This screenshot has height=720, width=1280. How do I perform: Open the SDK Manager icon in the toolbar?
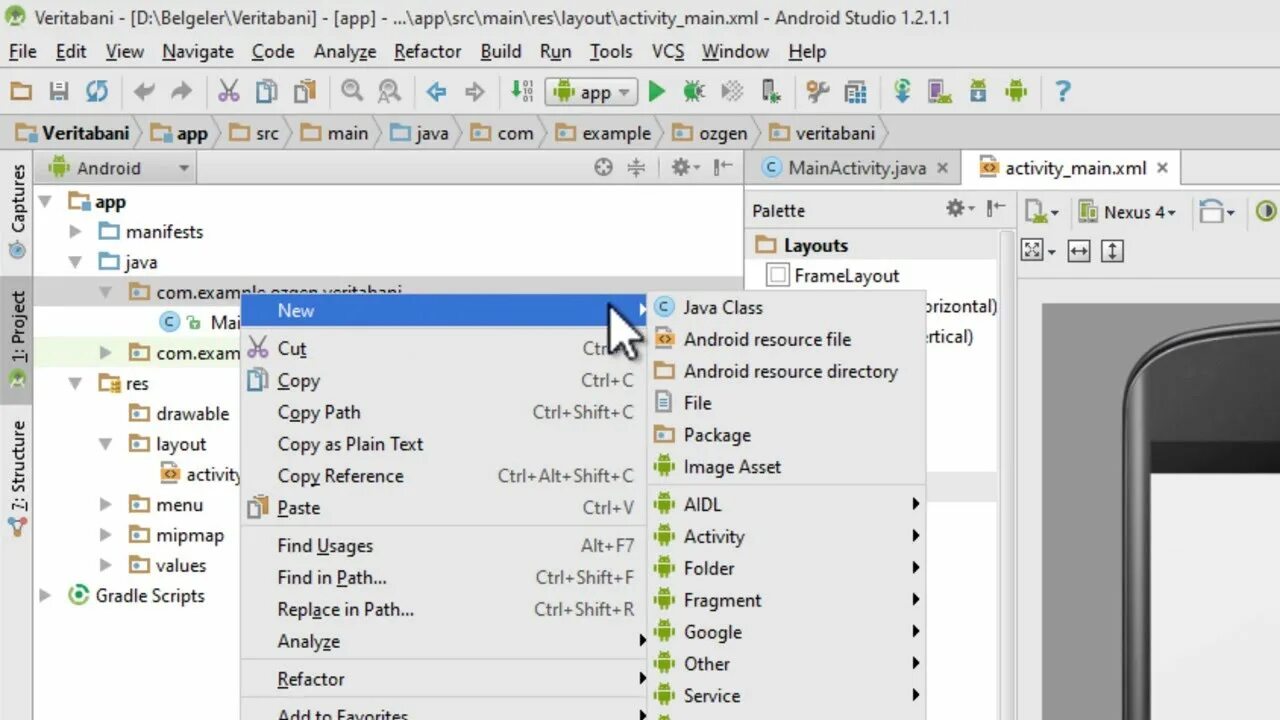coord(977,91)
